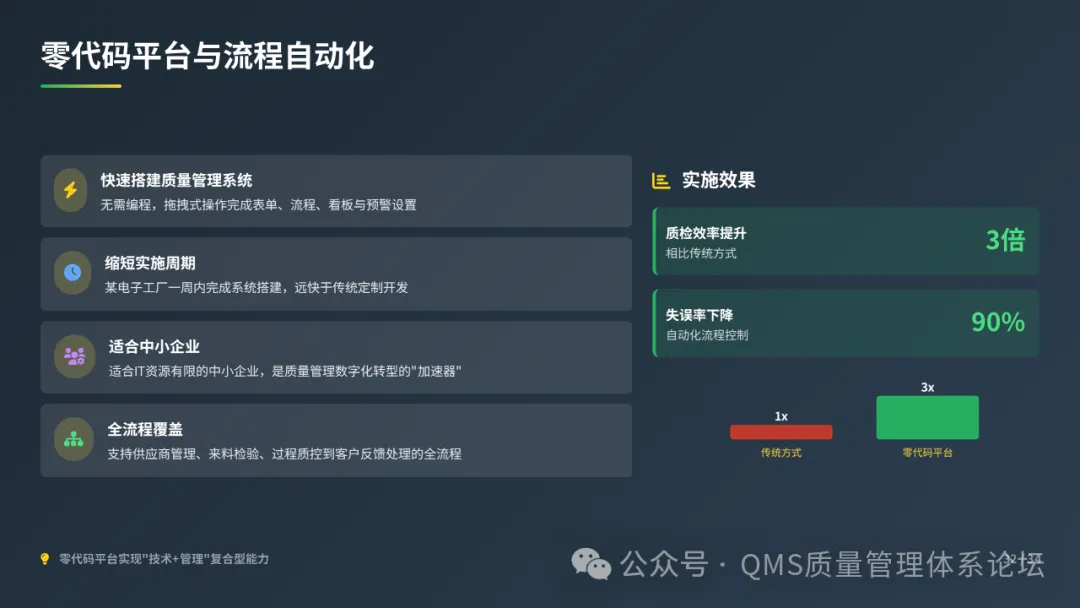
Task: Click the 传统方式 chart label
Action: [781, 452]
